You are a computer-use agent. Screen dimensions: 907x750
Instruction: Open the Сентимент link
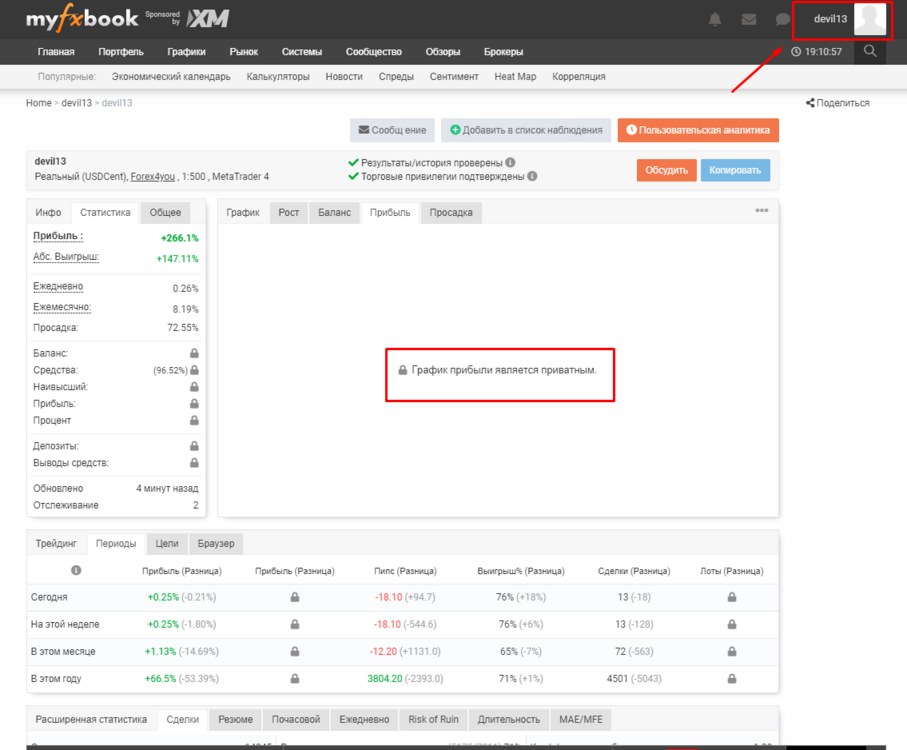coord(454,76)
